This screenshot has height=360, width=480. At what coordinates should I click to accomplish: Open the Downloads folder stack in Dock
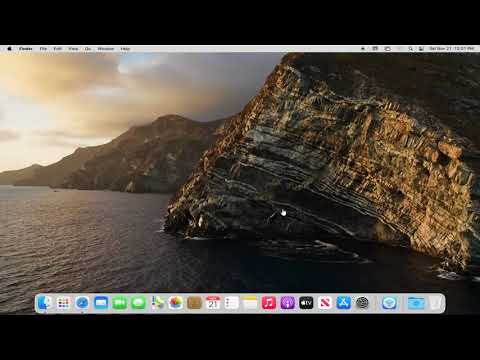(x=416, y=303)
